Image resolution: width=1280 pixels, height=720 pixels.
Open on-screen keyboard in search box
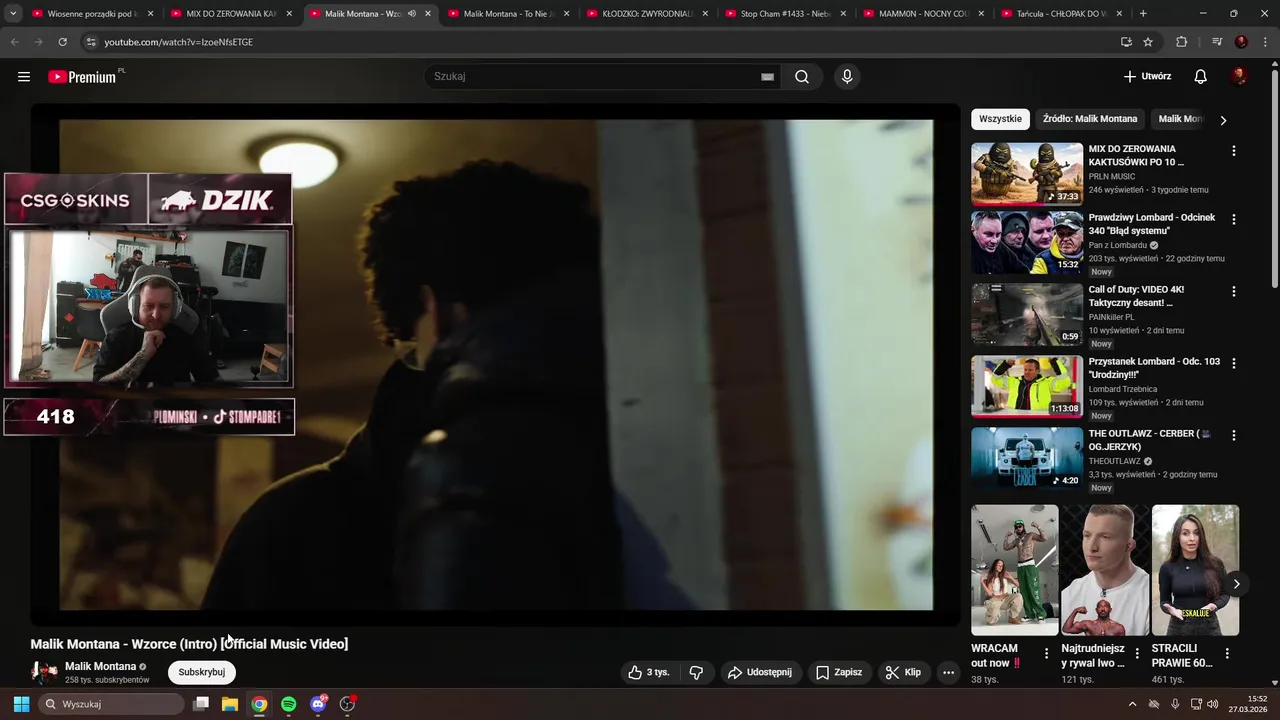pyautogui.click(x=767, y=77)
